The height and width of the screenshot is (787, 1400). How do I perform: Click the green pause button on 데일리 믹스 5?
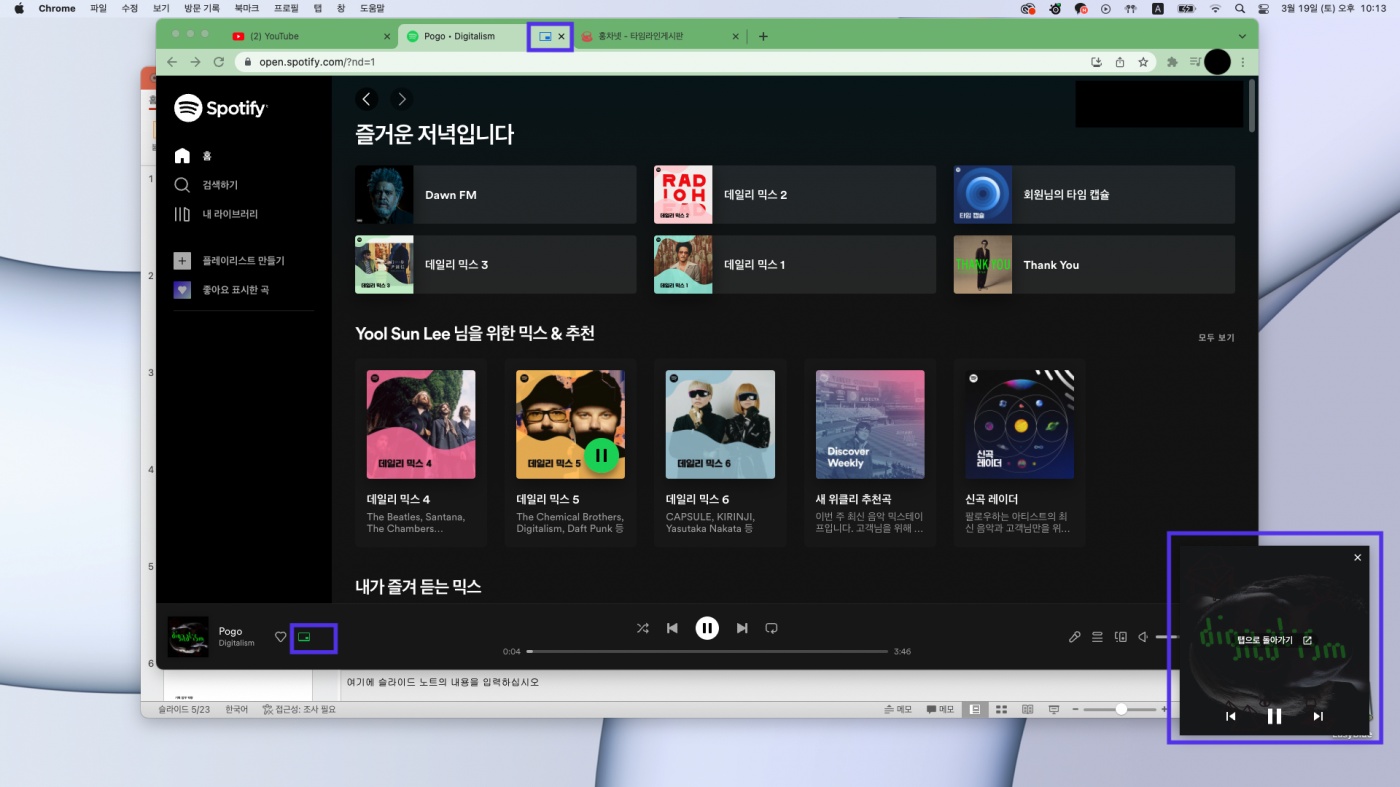(601, 455)
